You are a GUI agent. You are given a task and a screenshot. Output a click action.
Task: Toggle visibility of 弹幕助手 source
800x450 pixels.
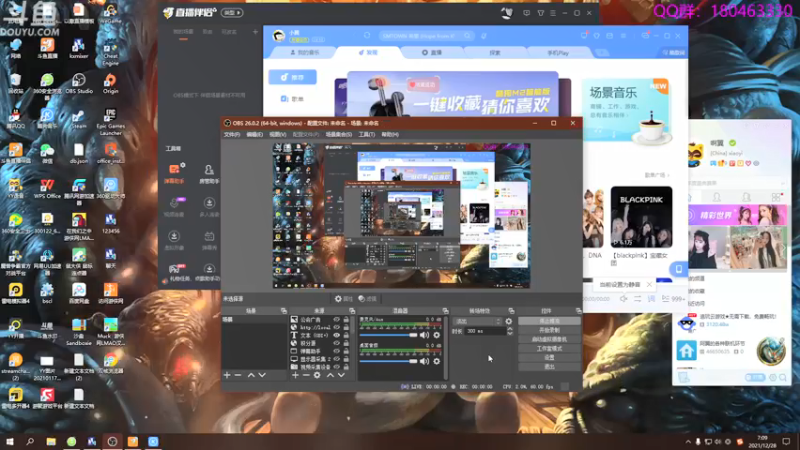[336, 351]
